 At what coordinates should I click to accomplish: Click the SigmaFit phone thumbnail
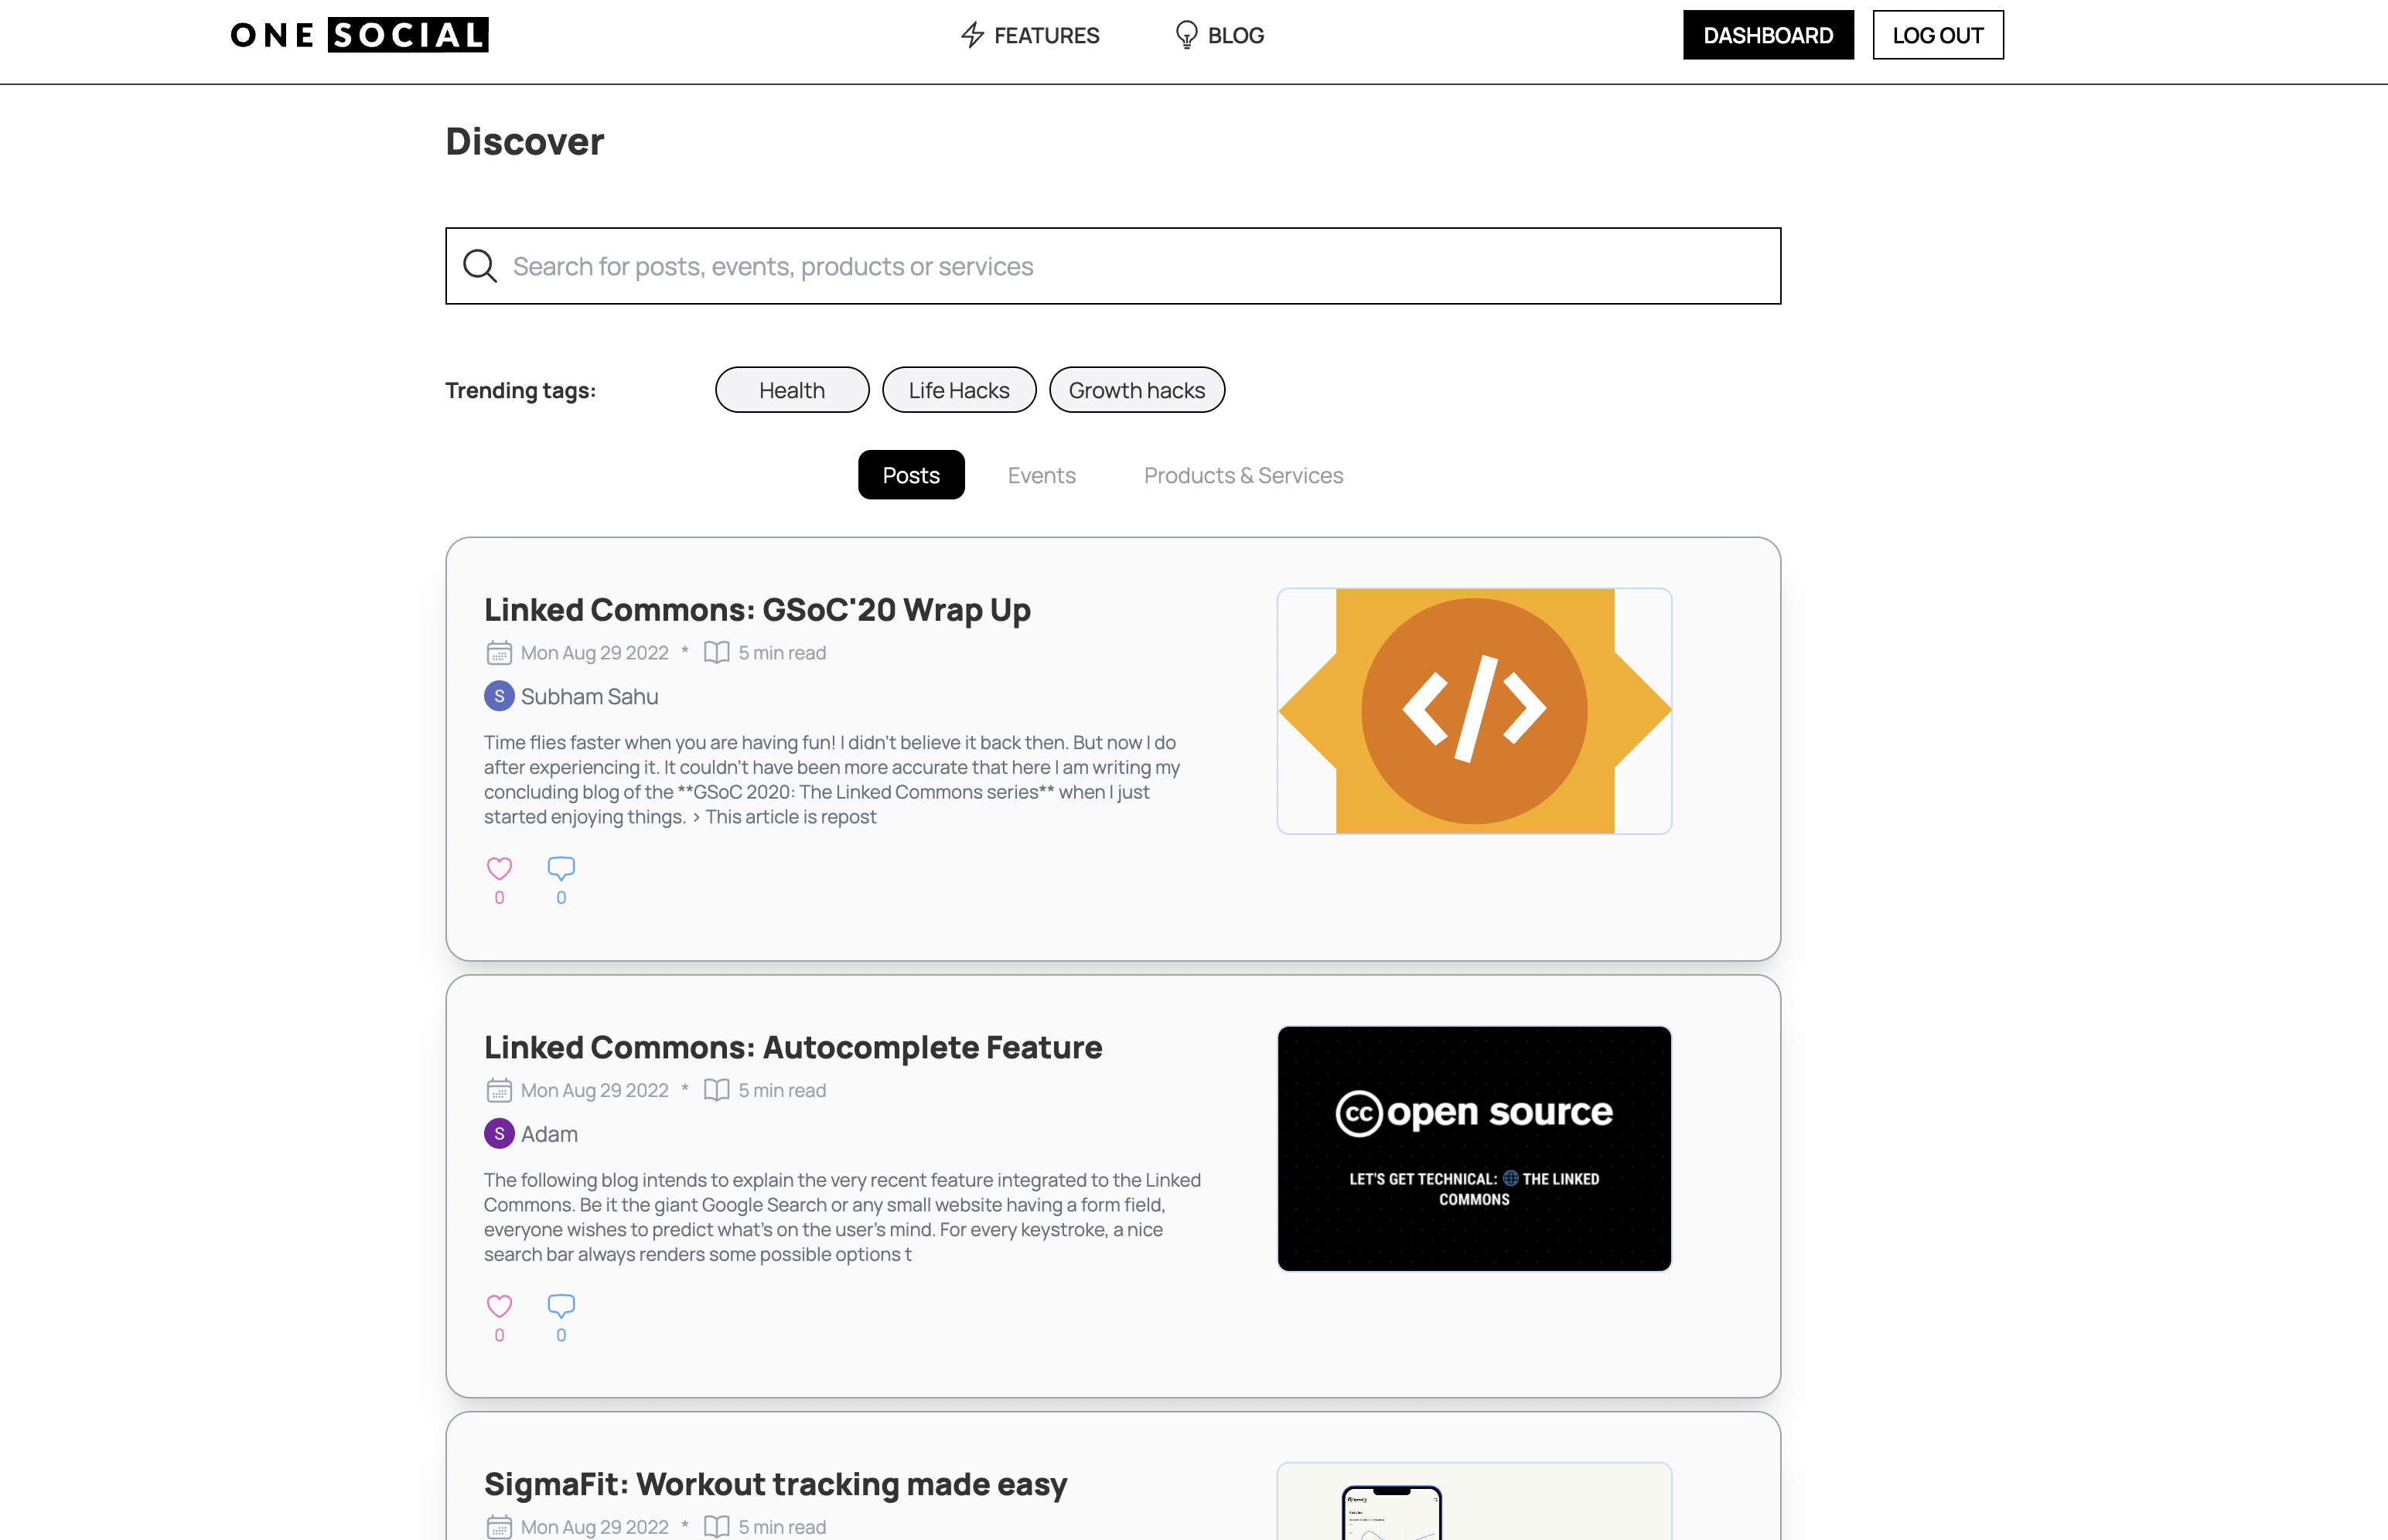pos(1474,1502)
